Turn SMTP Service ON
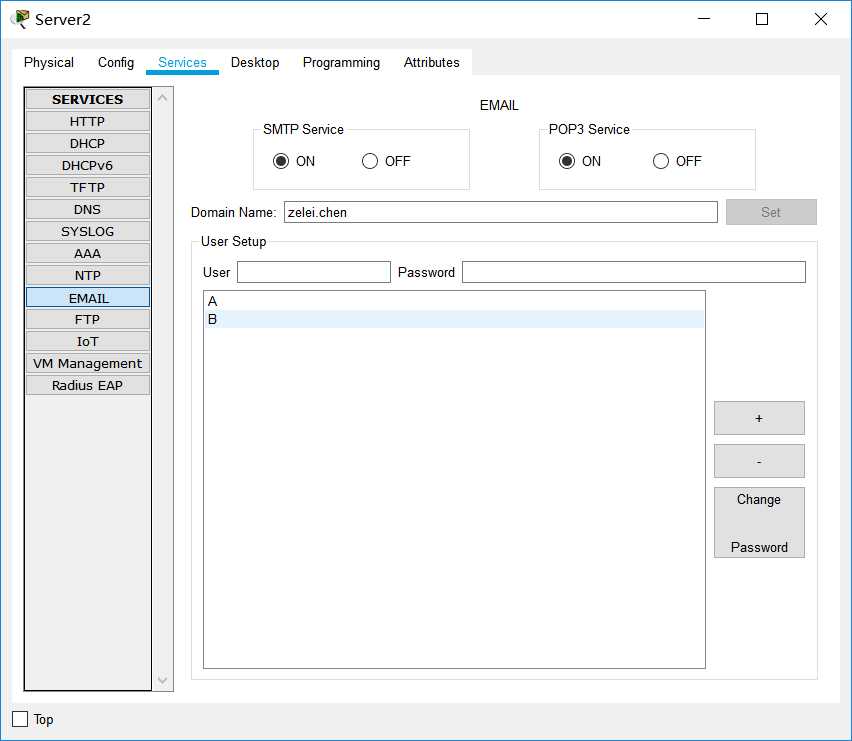 pos(281,161)
